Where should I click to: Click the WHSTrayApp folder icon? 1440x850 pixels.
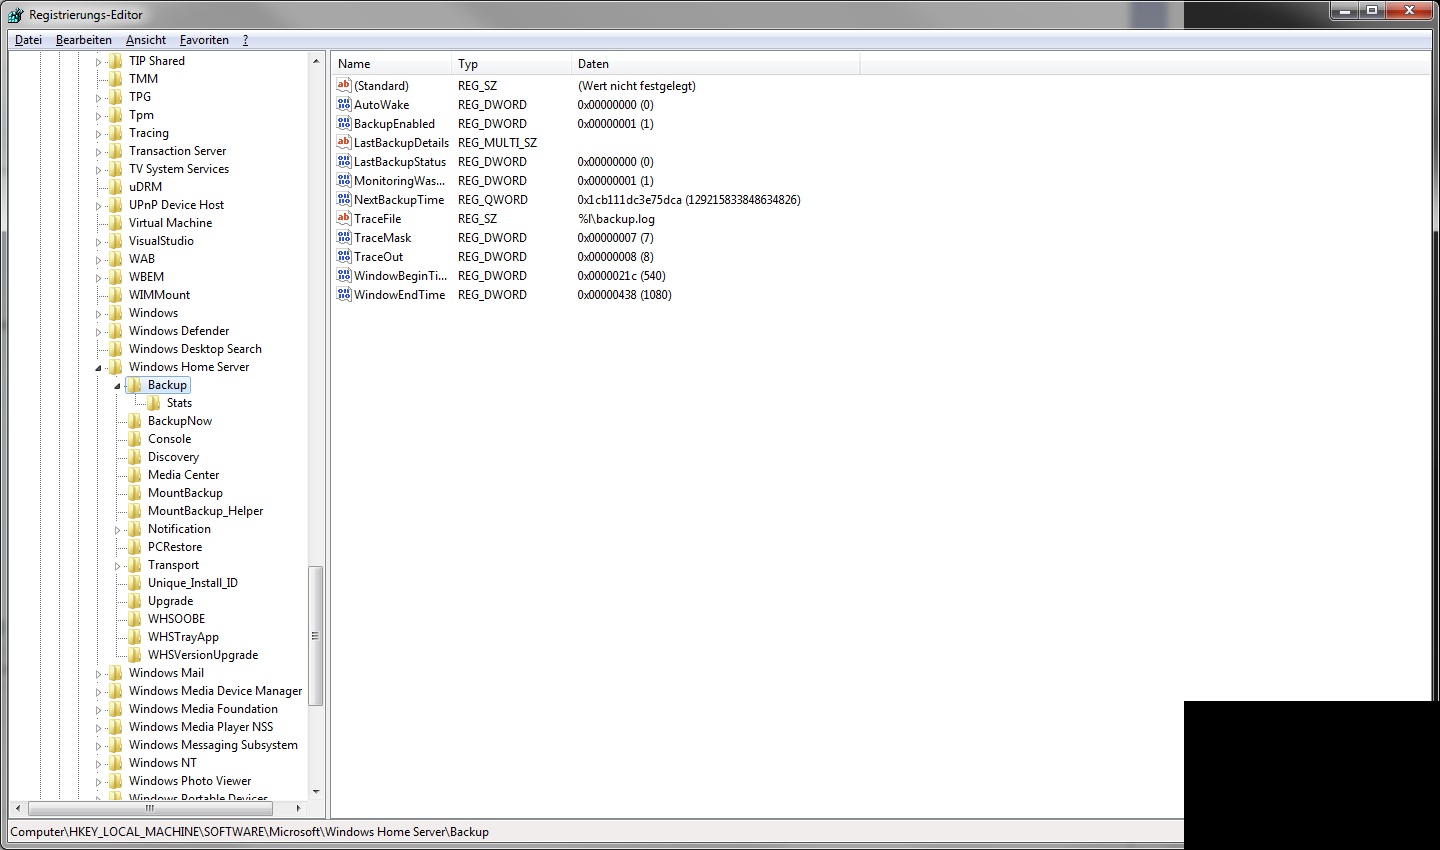coord(135,637)
